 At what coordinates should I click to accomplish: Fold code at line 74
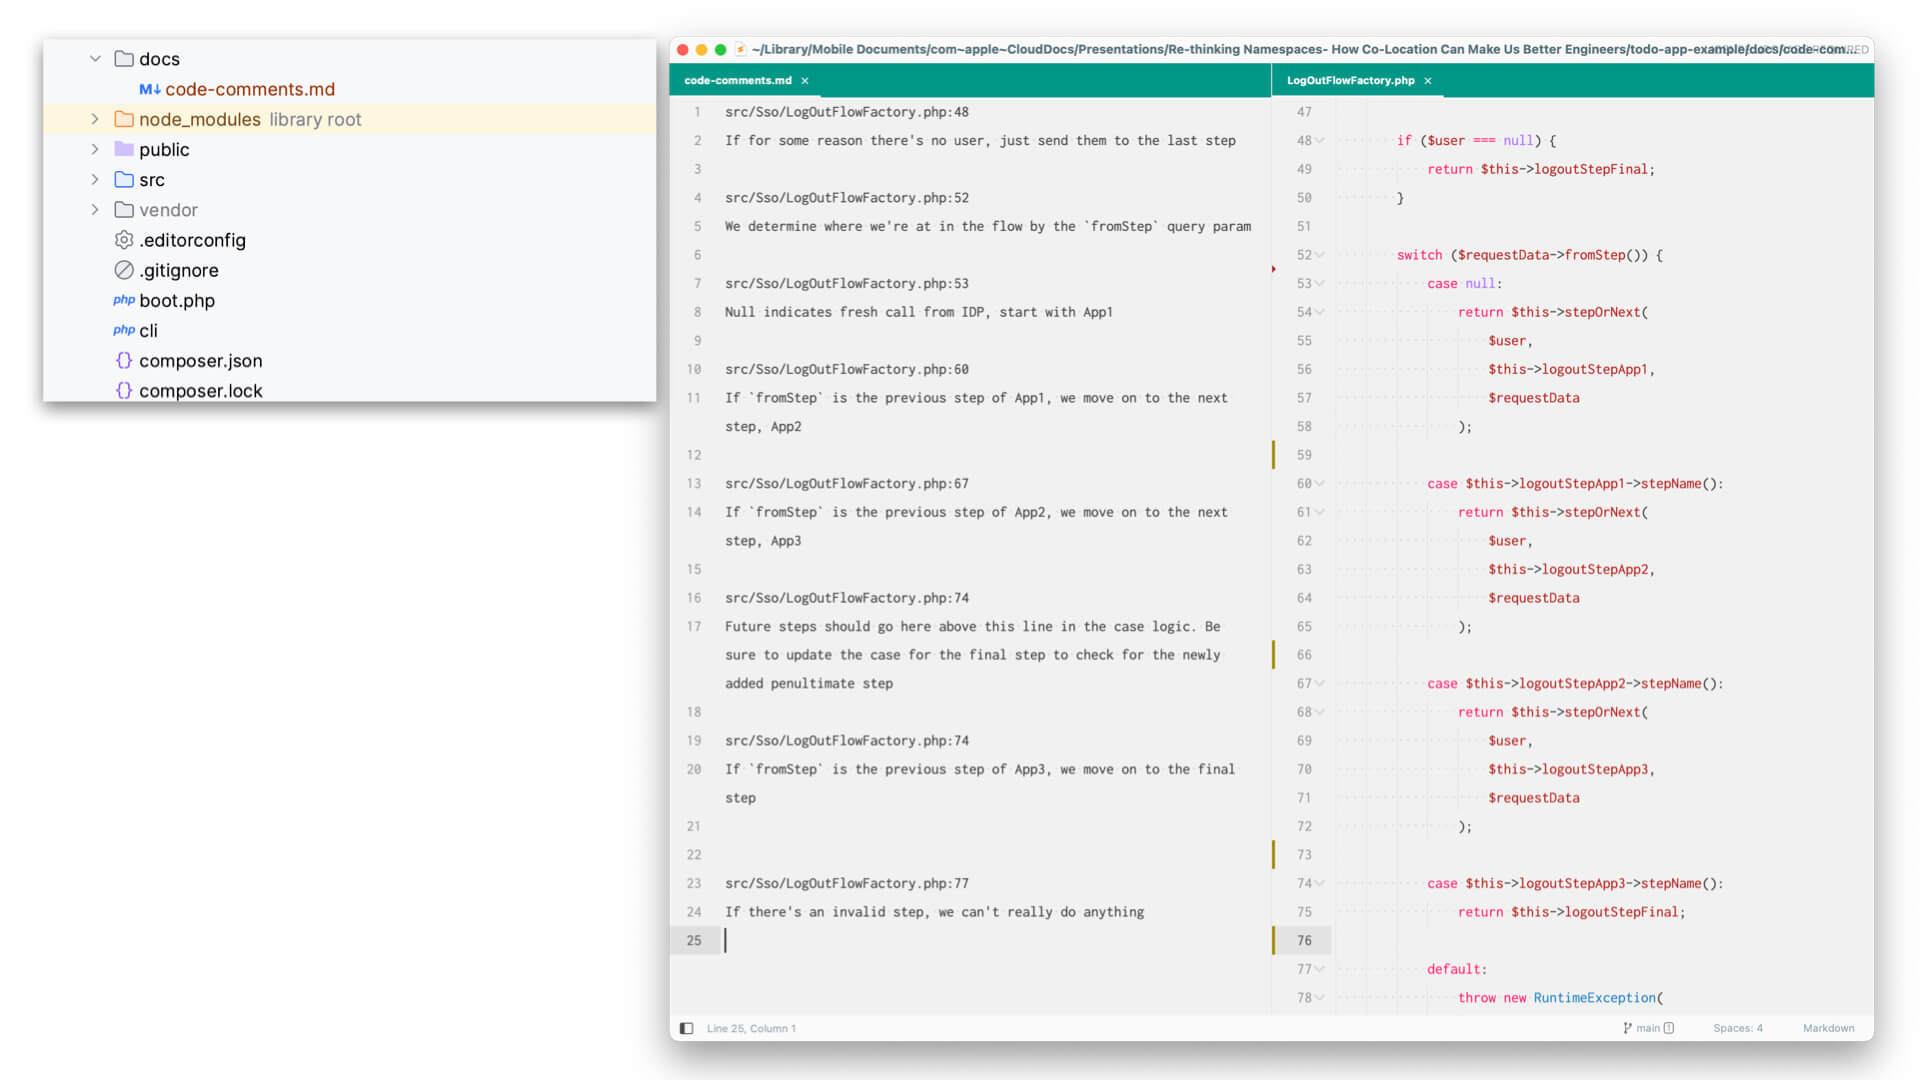(x=1320, y=884)
